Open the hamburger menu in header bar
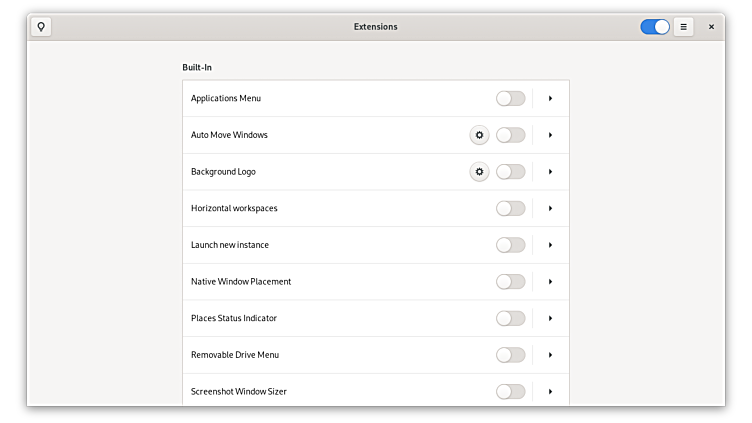The width and height of the screenshot is (752, 423). click(x=684, y=27)
